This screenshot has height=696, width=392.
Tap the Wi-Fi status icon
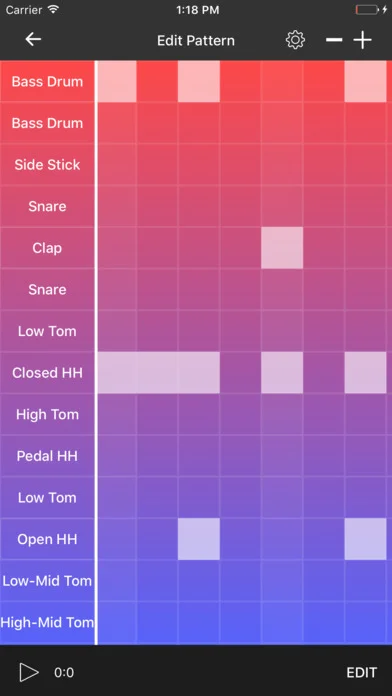tap(53, 9)
